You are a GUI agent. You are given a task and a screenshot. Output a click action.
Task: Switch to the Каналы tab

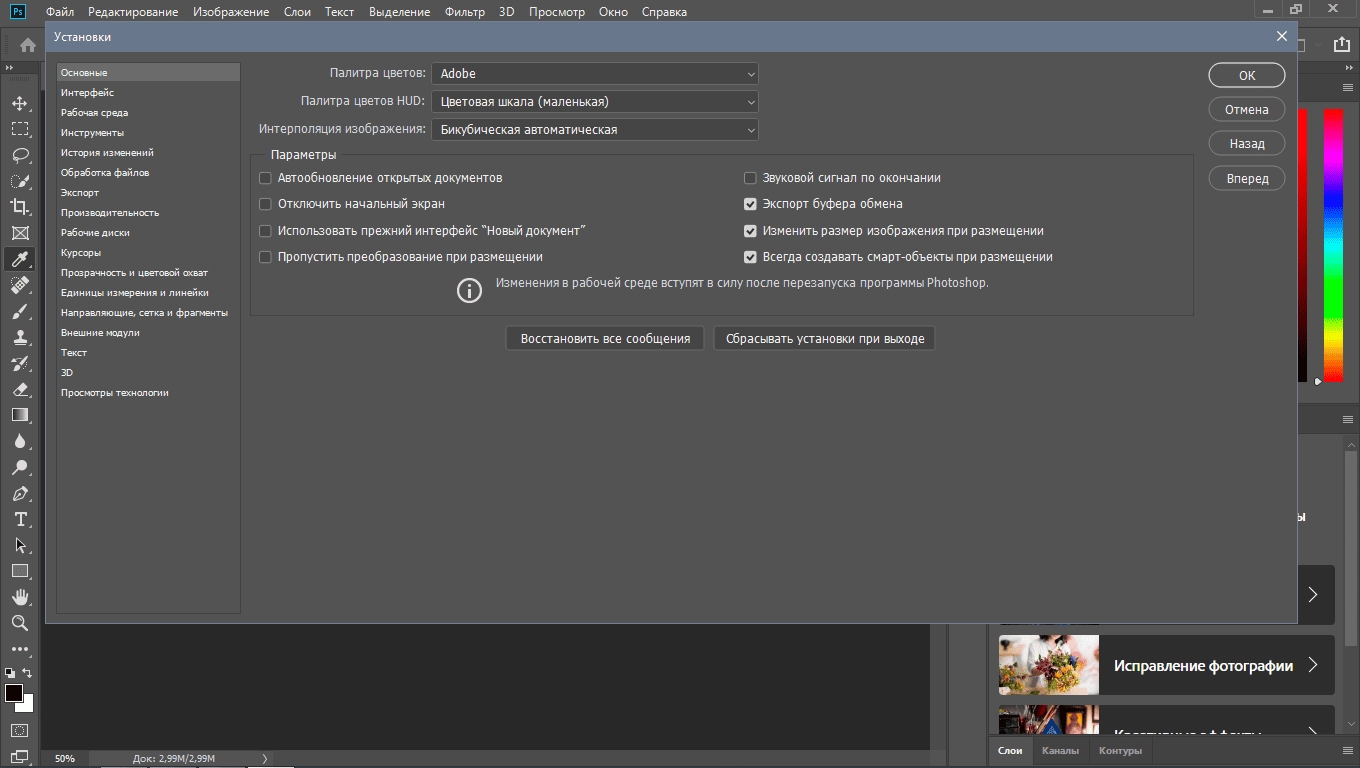(1060, 751)
